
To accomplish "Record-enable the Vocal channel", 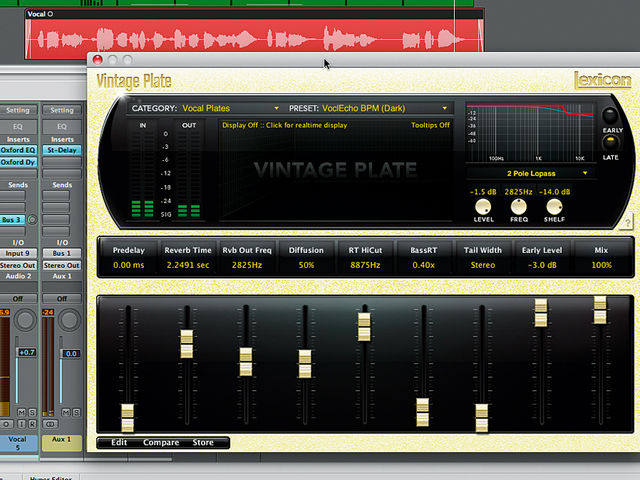I will coord(32,424).
